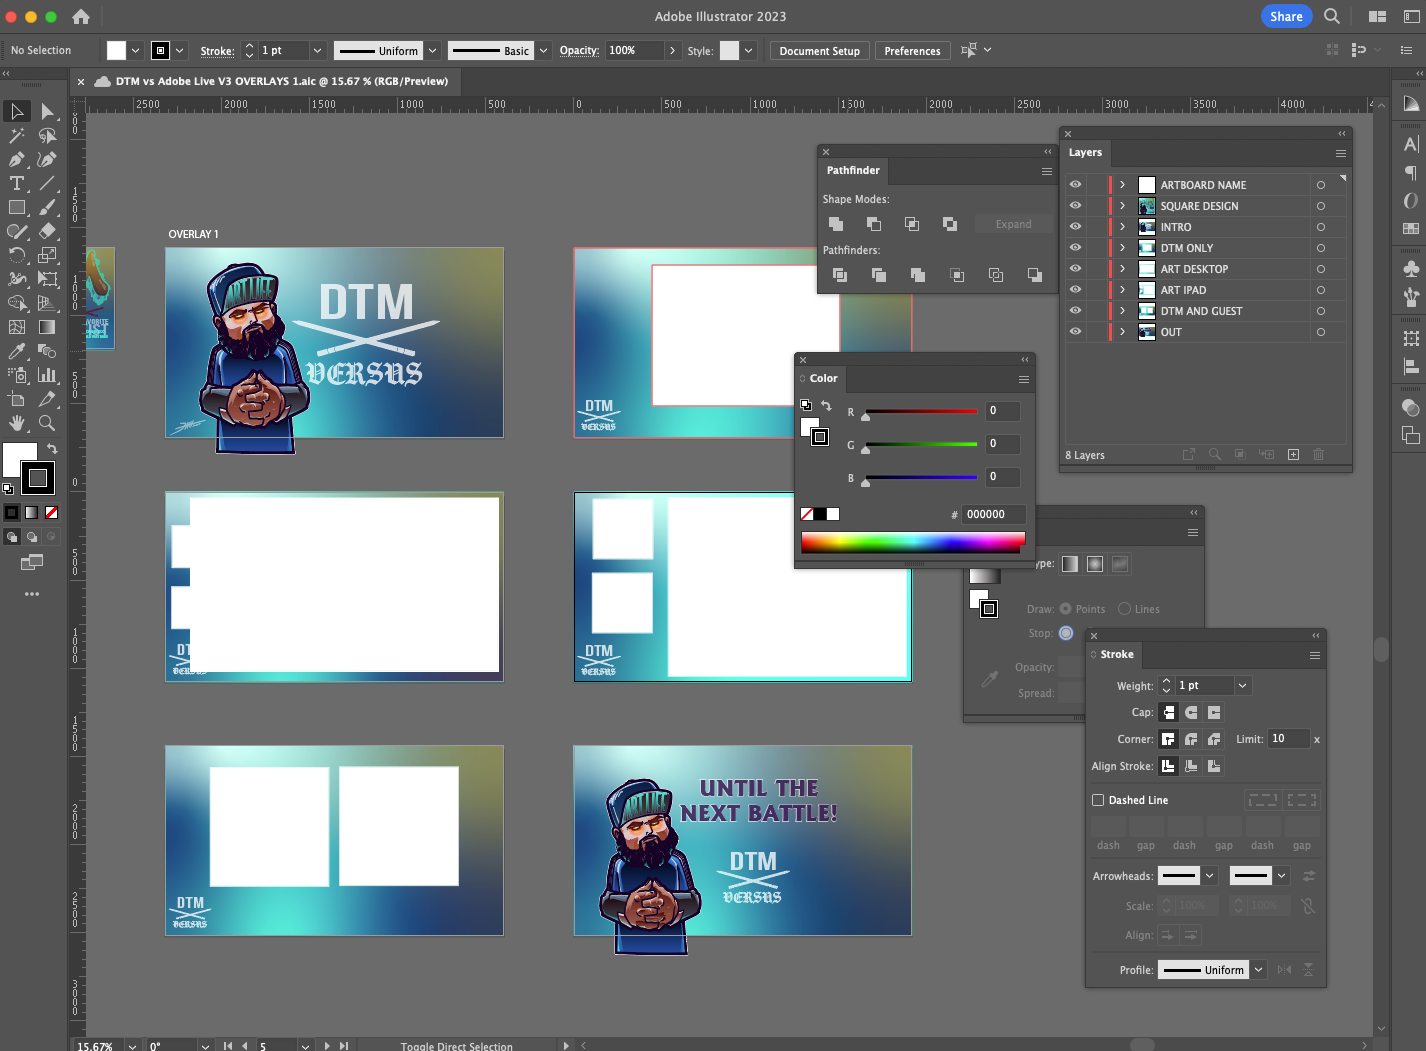This screenshot has width=1426, height=1051.
Task: Click the R red slider in Color panel
Action: pos(921,411)
